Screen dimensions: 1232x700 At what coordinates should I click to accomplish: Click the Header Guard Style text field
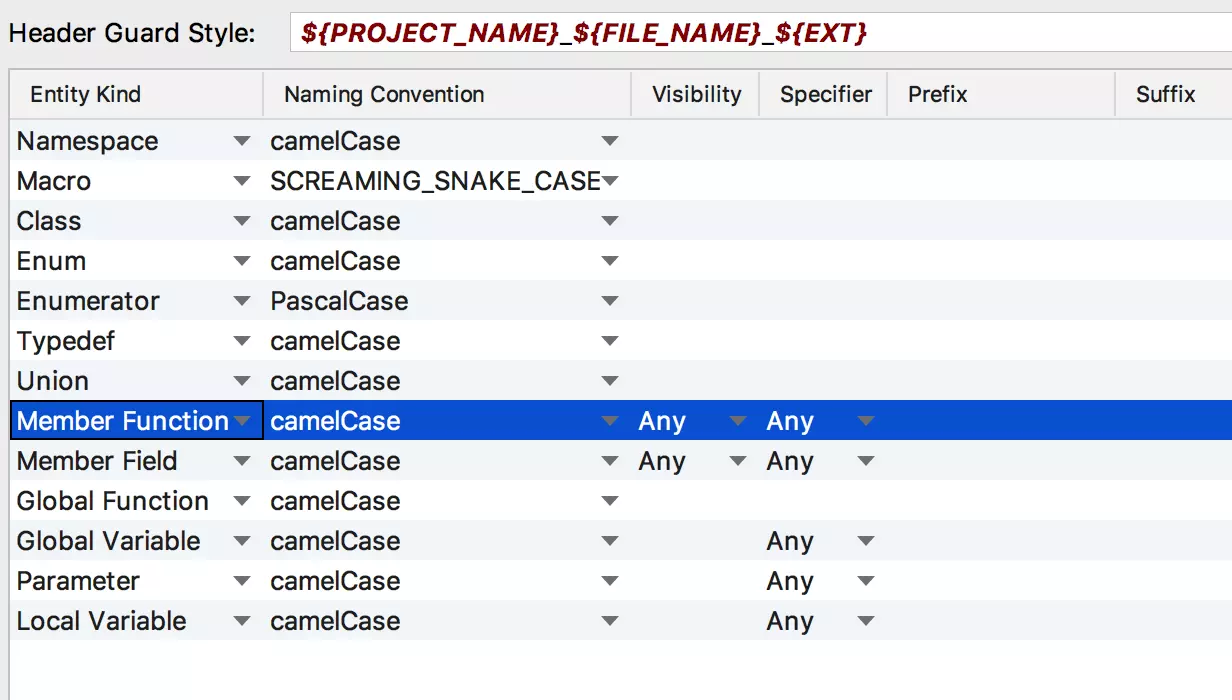[x=760, y=33]
